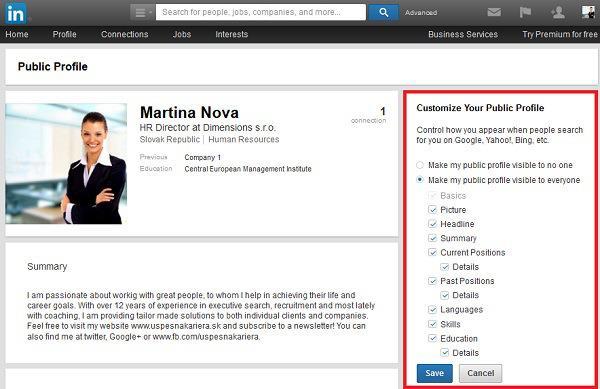Open the Jobs menu item

182,34
